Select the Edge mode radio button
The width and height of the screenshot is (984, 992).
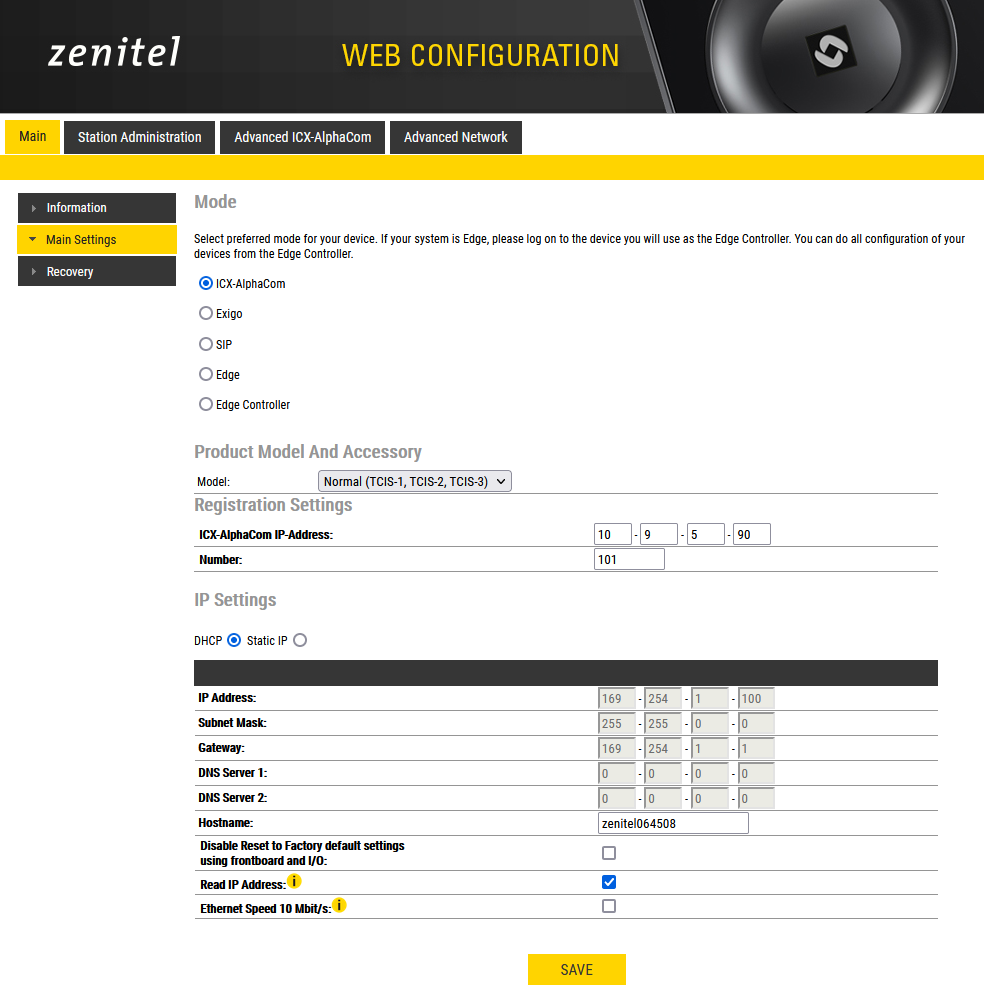[206, 374]
